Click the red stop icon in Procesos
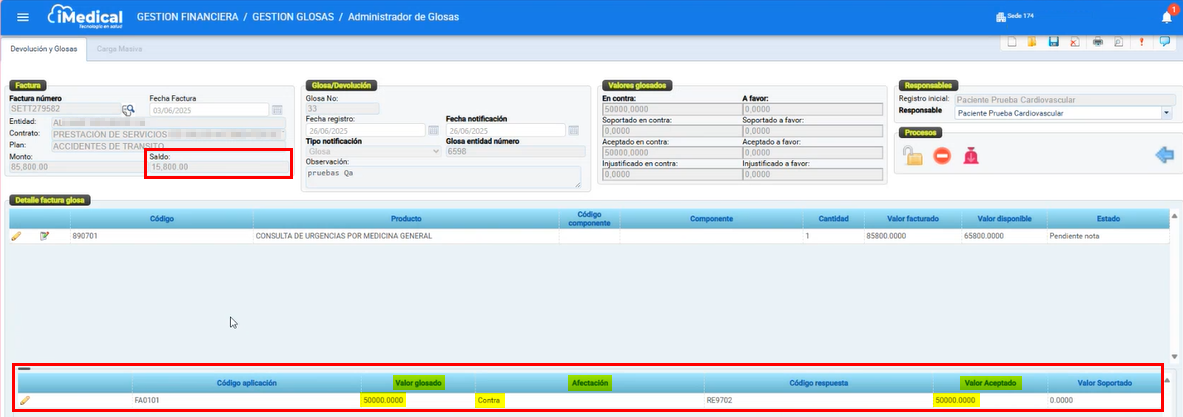The height and width of the screenshot is (417, 1183). [x=941, y=156]
